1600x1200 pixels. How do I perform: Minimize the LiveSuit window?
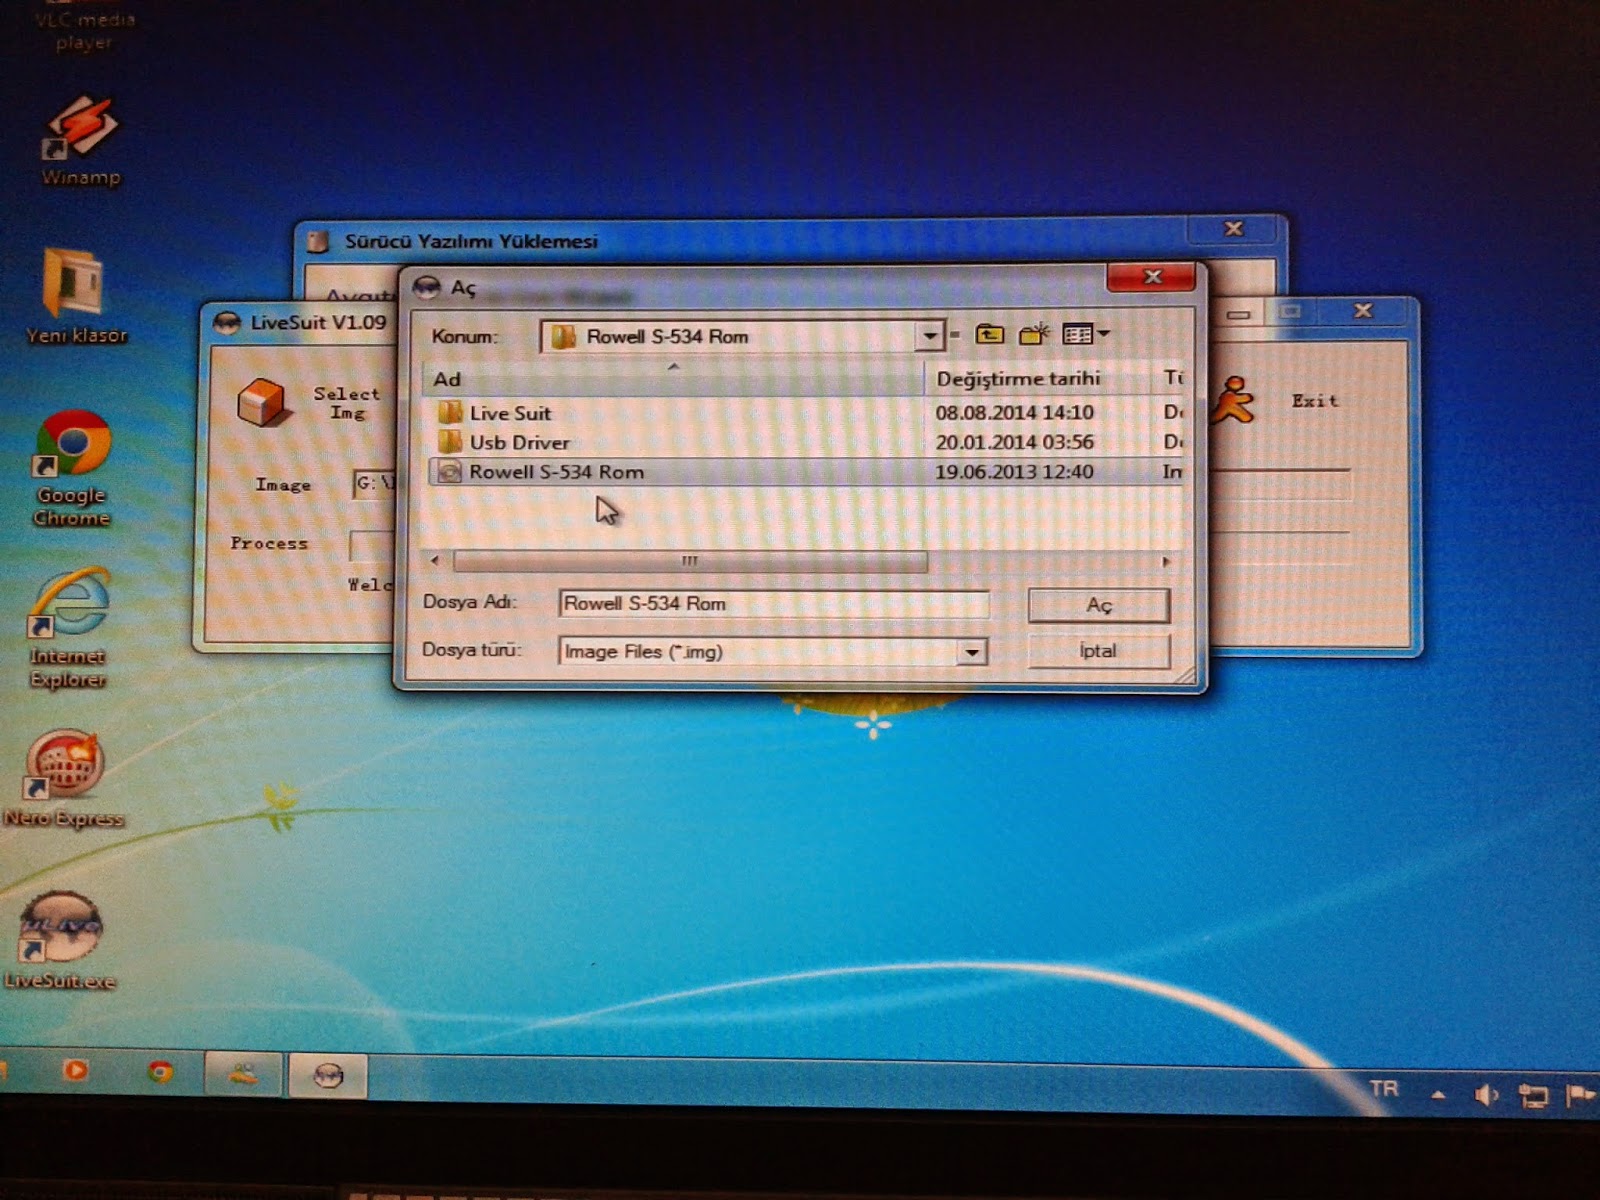tap(1239, 313)
